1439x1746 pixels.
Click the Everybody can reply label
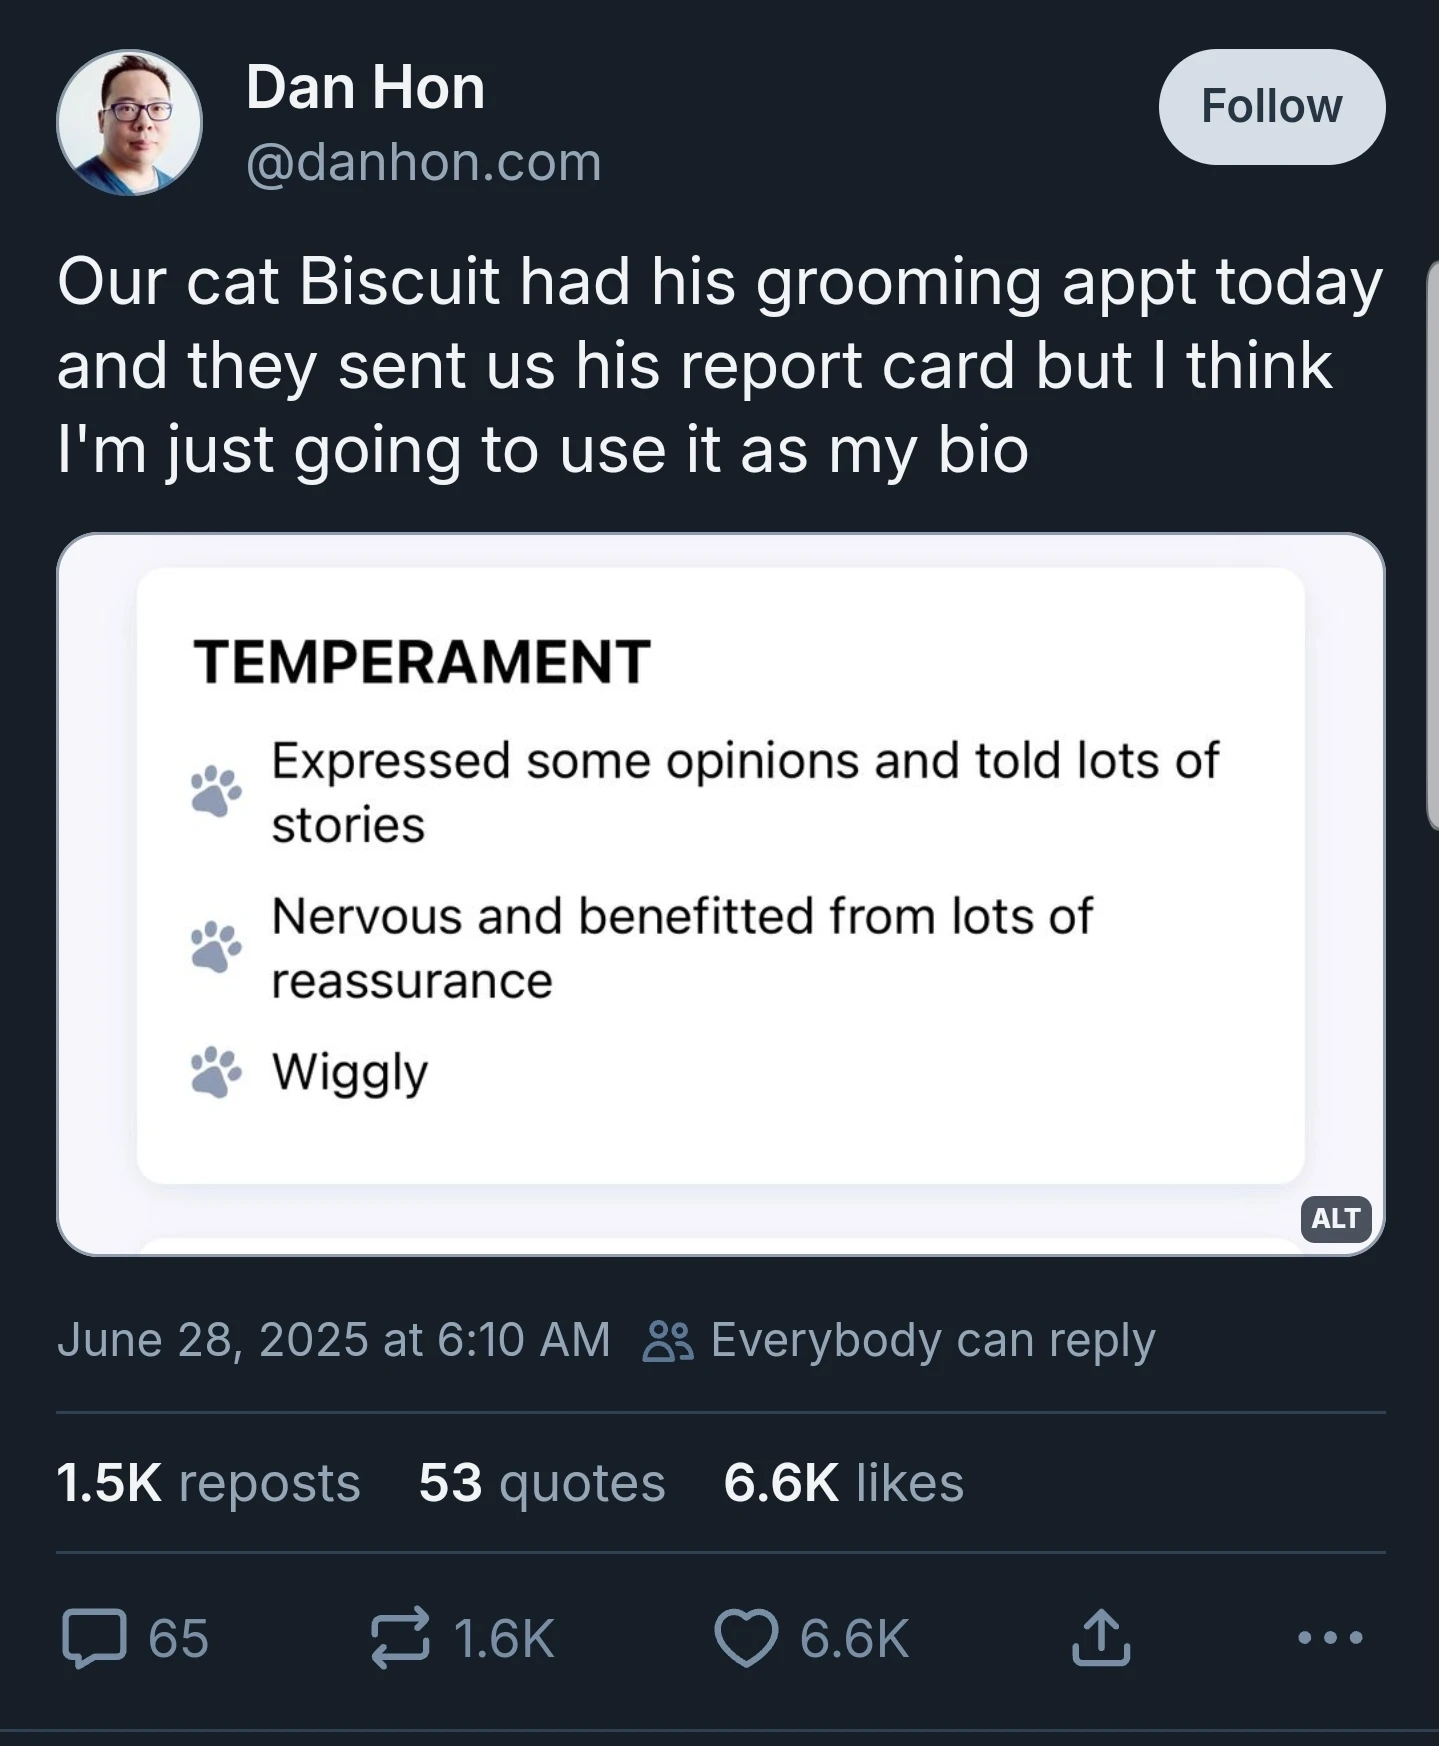pos(933,1341)
